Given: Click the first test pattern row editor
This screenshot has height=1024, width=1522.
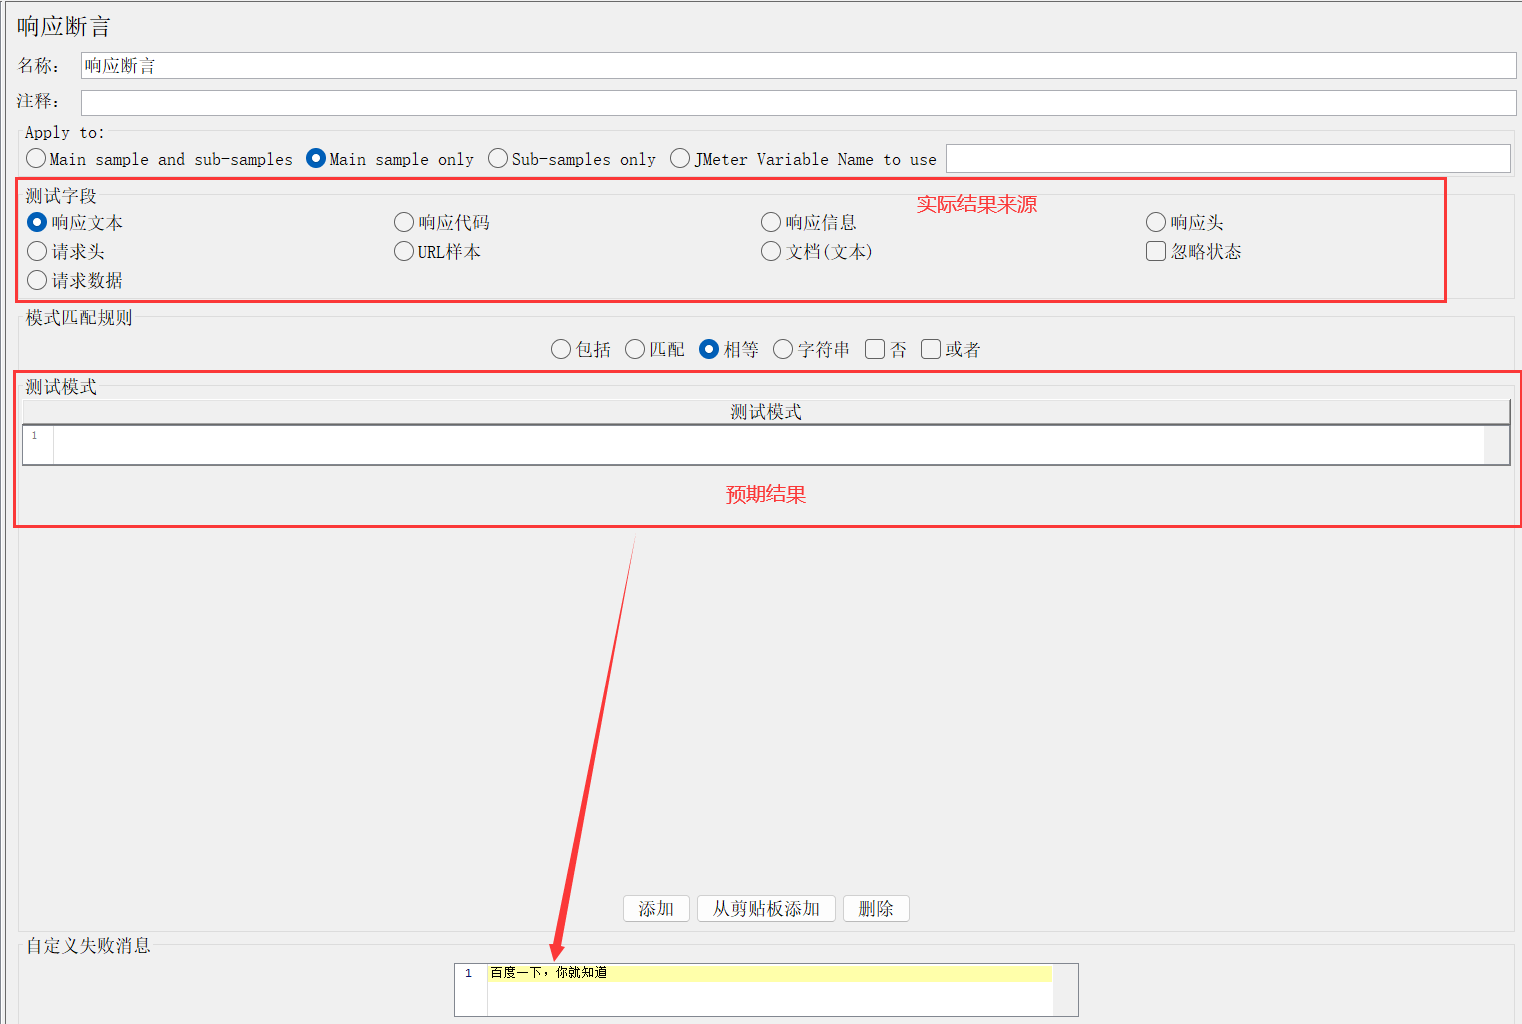Looking at the screenshot, I should [x=768, y=445].
